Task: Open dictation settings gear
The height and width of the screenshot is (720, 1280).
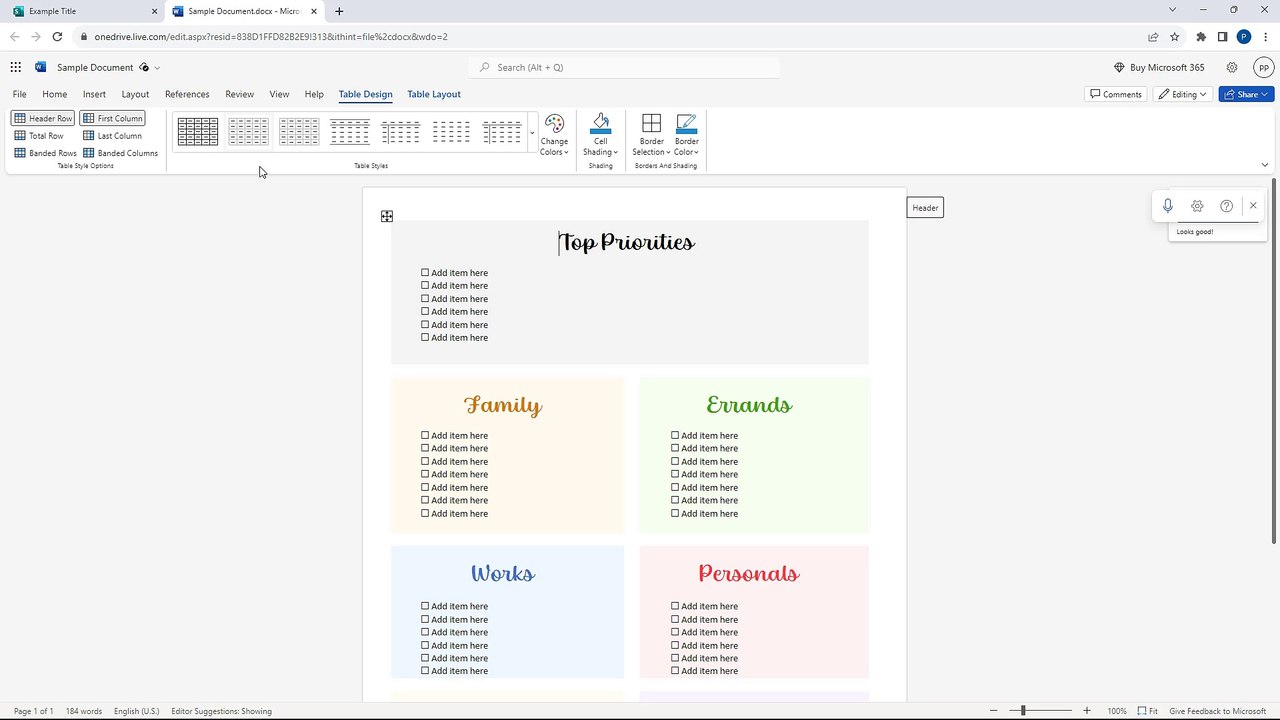Action: (1197, 206)
